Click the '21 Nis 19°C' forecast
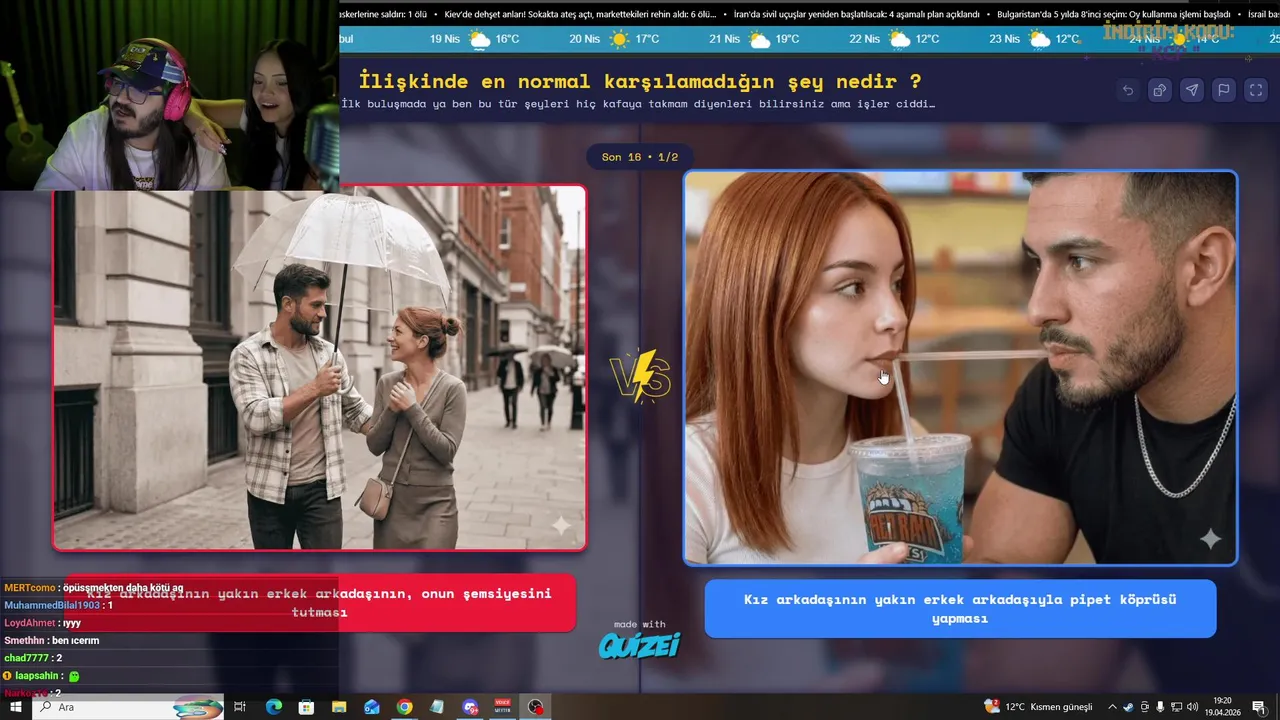This screenshot has width=1280, height=720. point(755,39)
